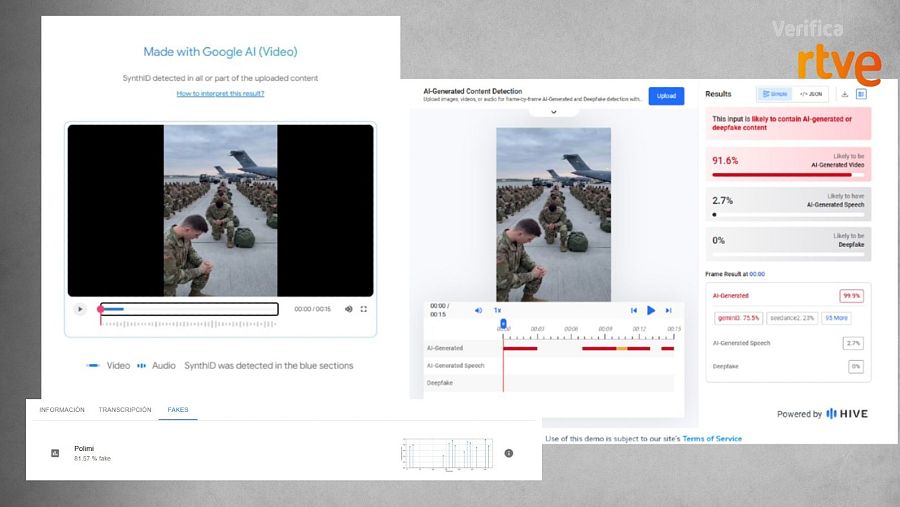
Task: Skip to previous frame in Hive player
Action: coord(634,310)
